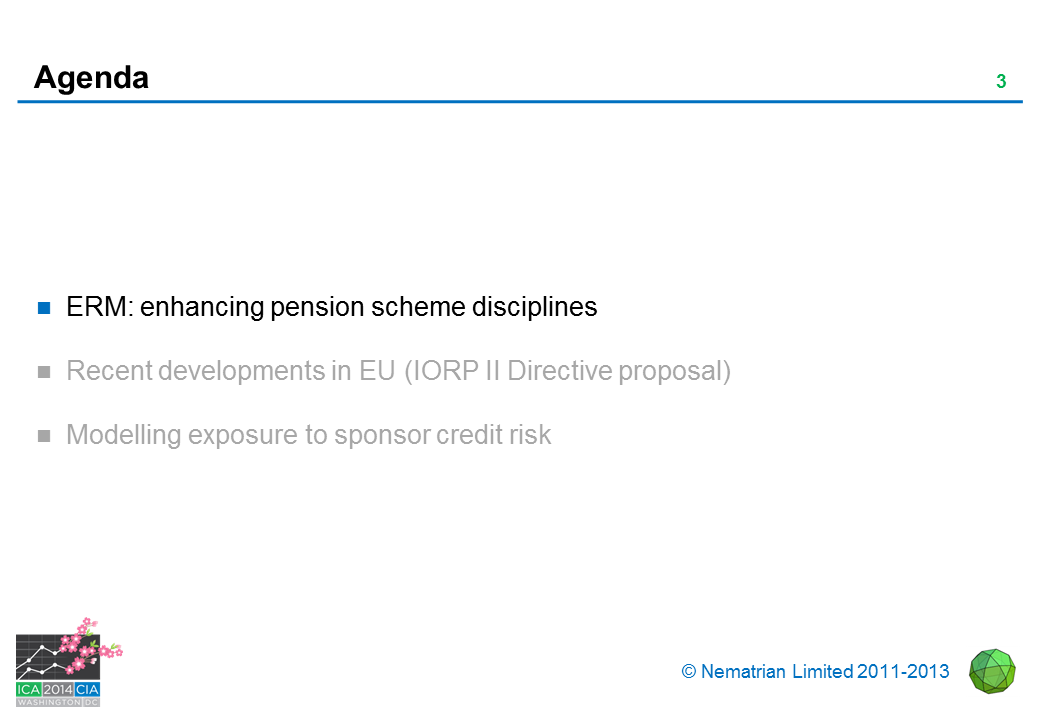Click the blue line under the title
1040x720 pixels.
pos(520,102)
